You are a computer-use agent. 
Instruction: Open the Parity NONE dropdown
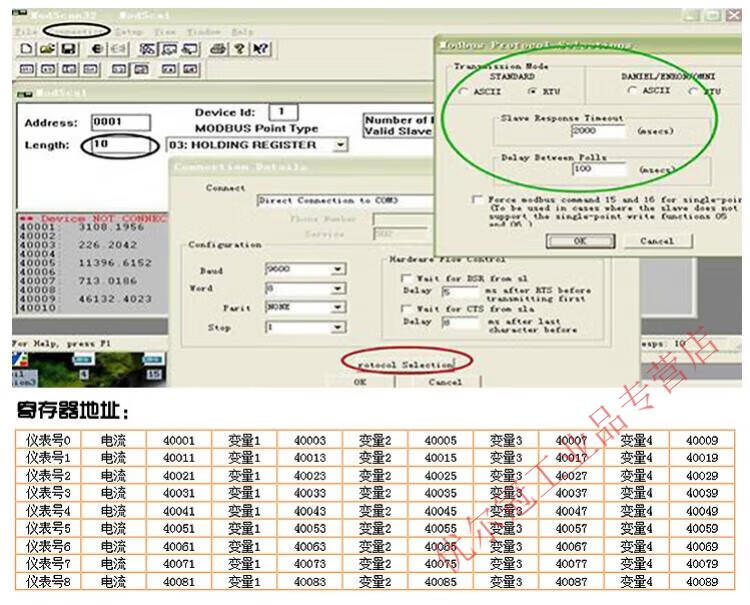[338, 308]
